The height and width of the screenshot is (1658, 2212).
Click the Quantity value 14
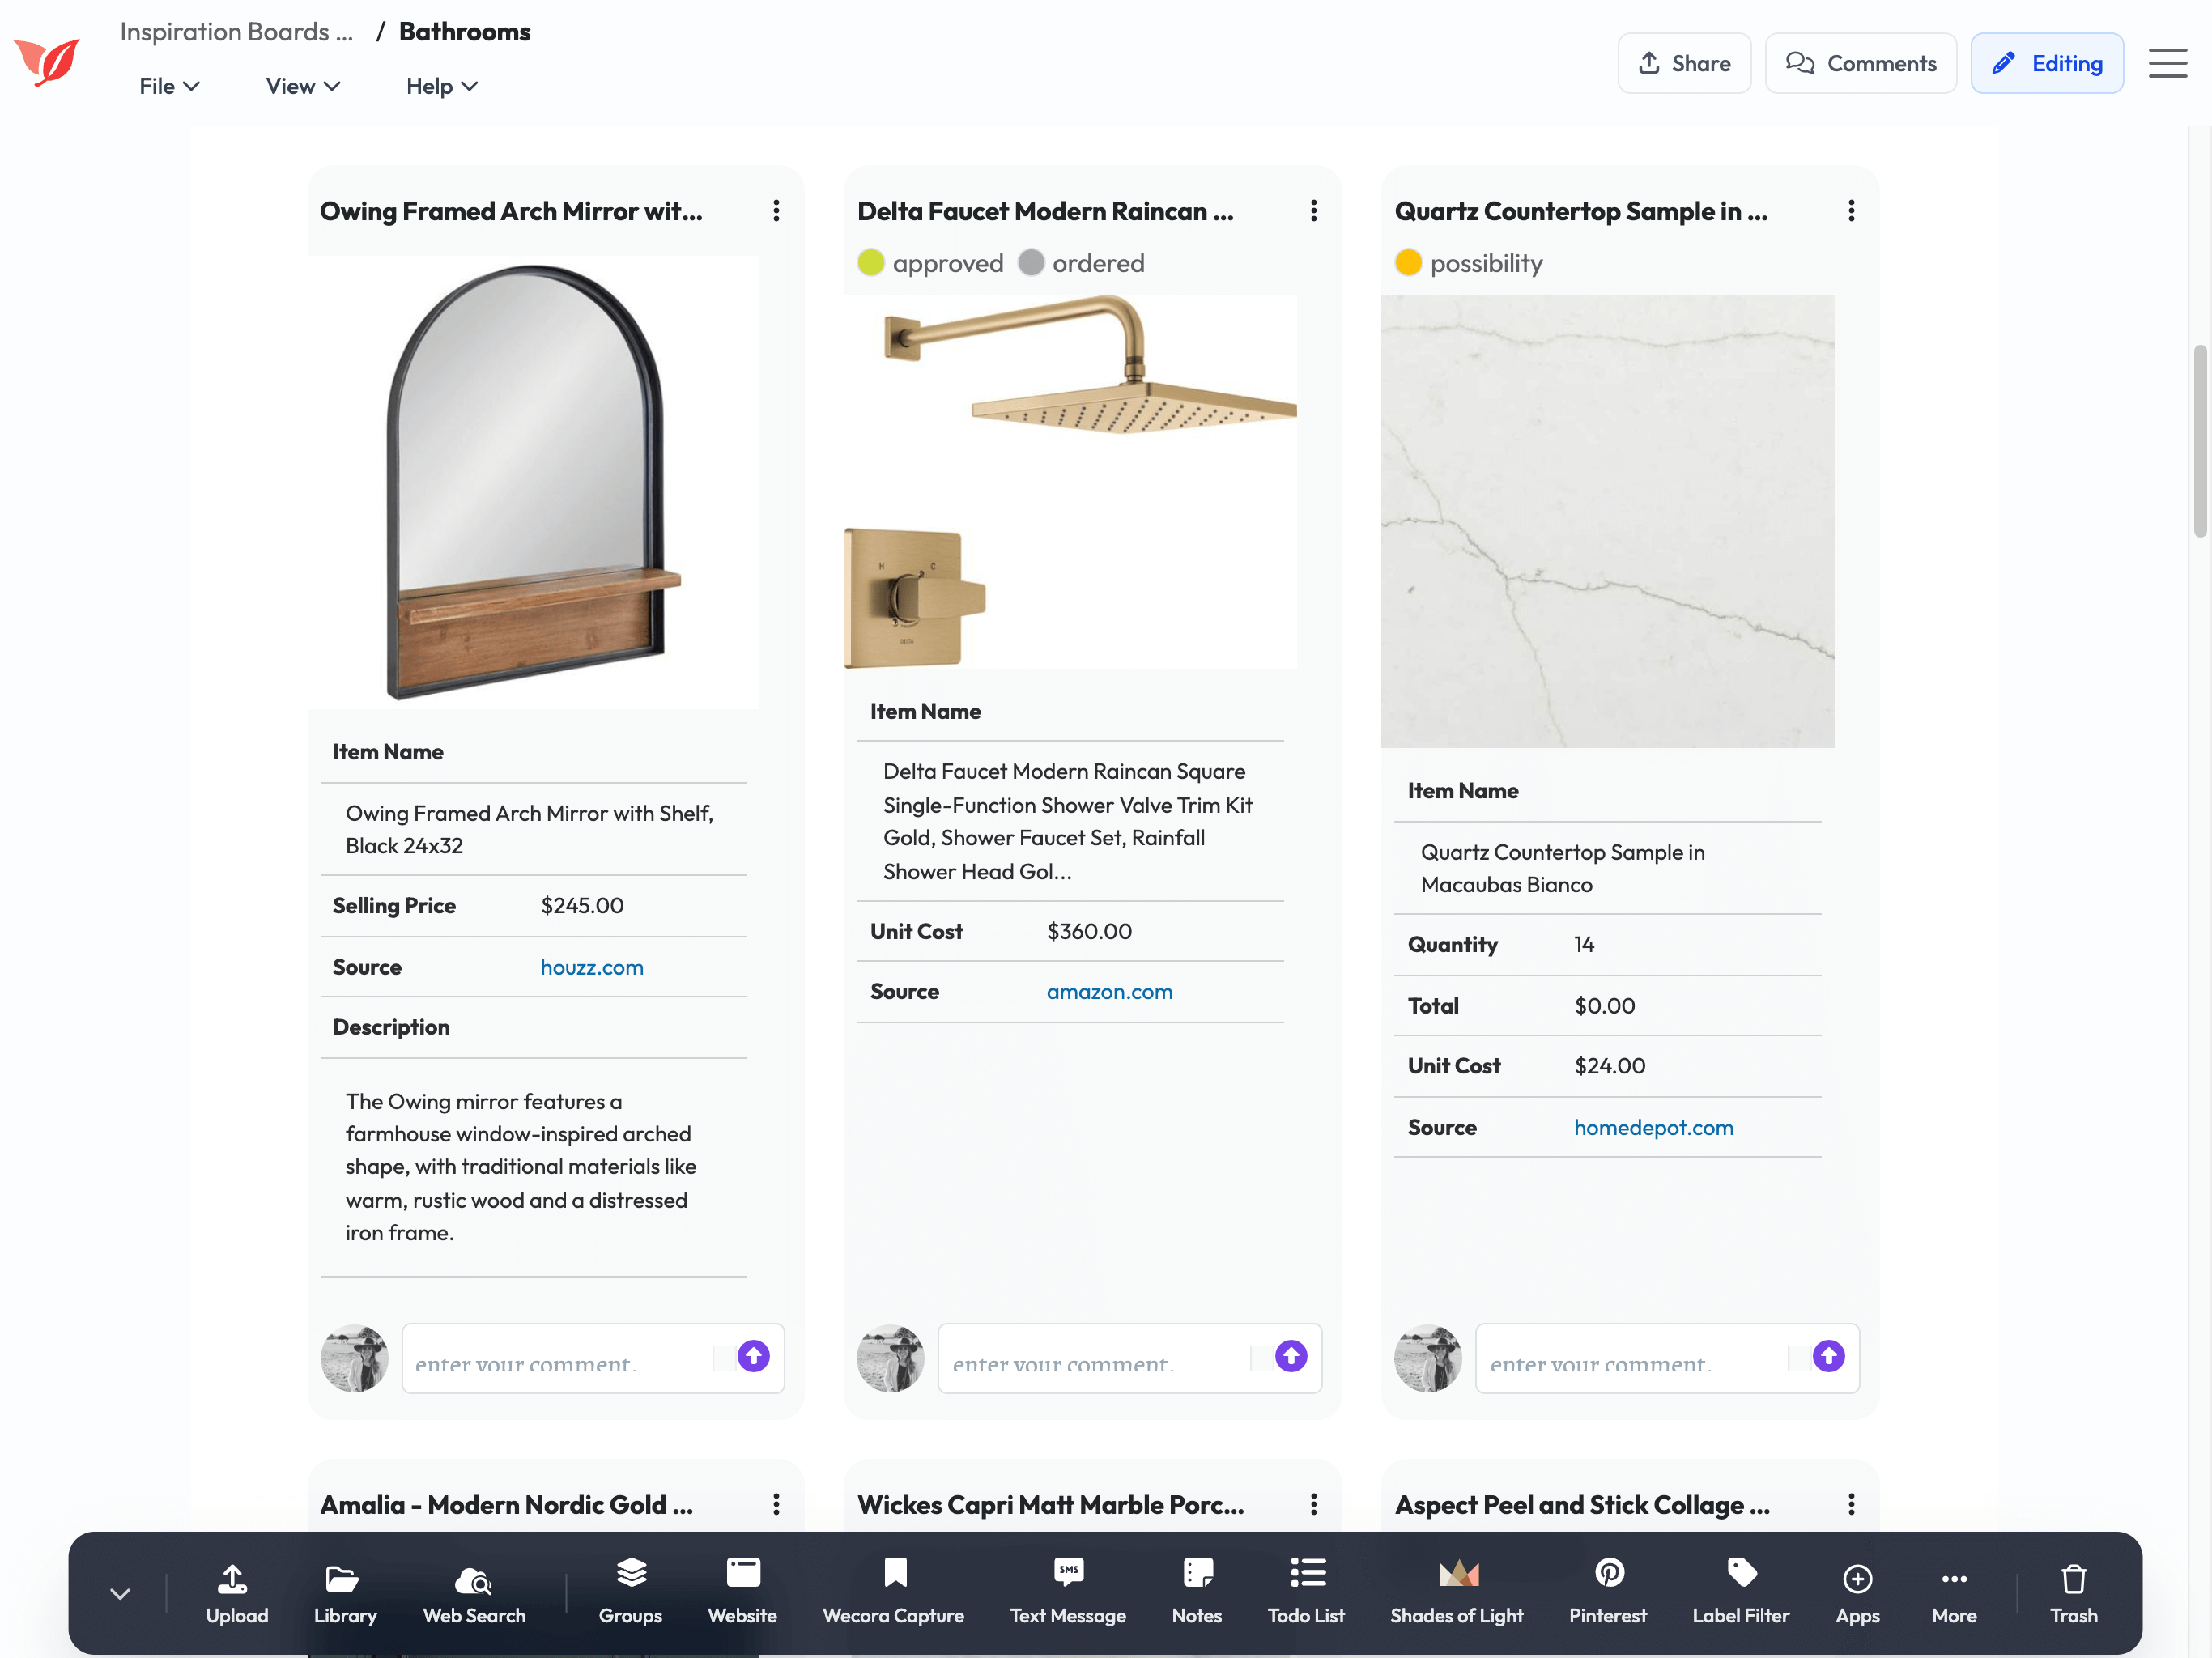(x=1584, y=944)
